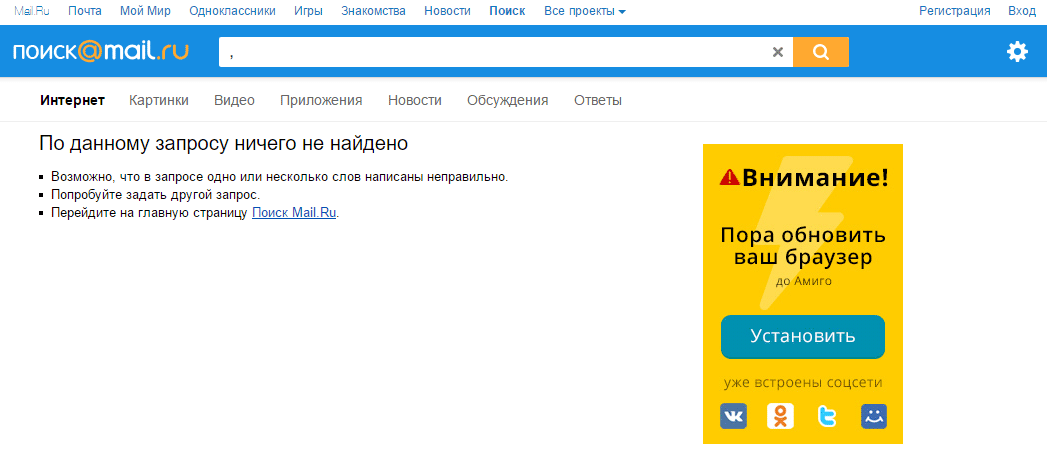This screenshot has width=1047, height=463.
Task: Click the 'уже встроены соцсети' ad caption
Action: pos(803,383)
